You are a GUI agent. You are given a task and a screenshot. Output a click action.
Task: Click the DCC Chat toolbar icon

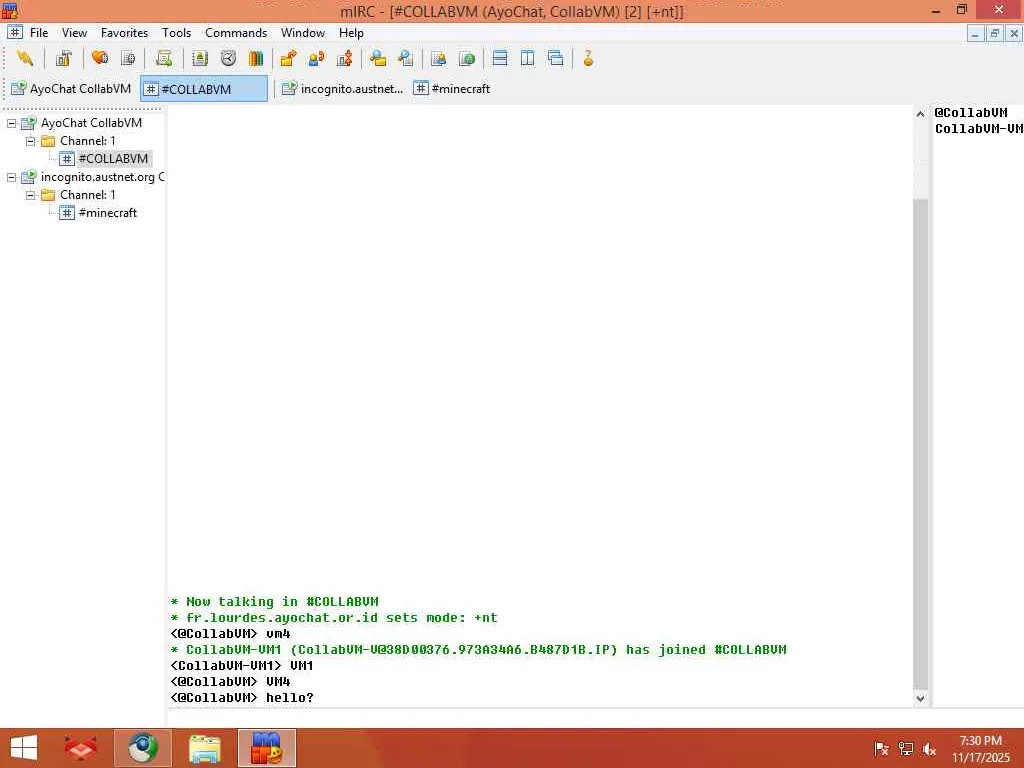(317, 59)
